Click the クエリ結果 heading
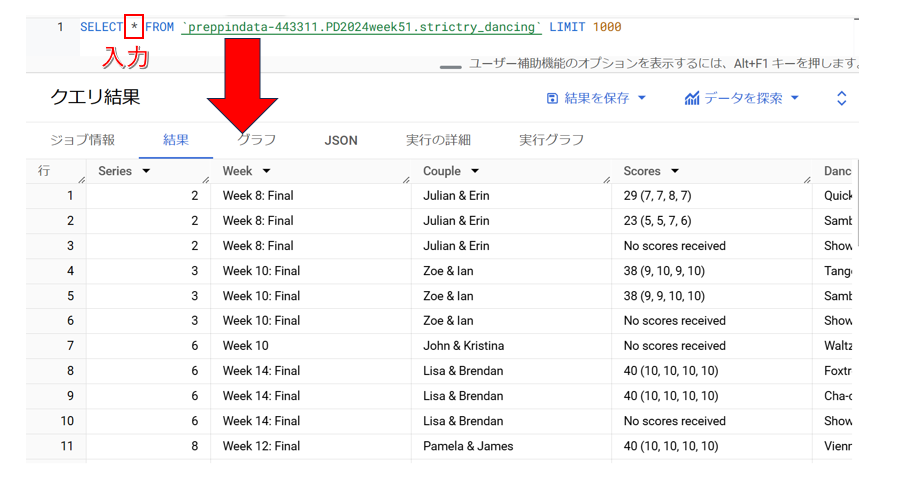 point(95,97)
